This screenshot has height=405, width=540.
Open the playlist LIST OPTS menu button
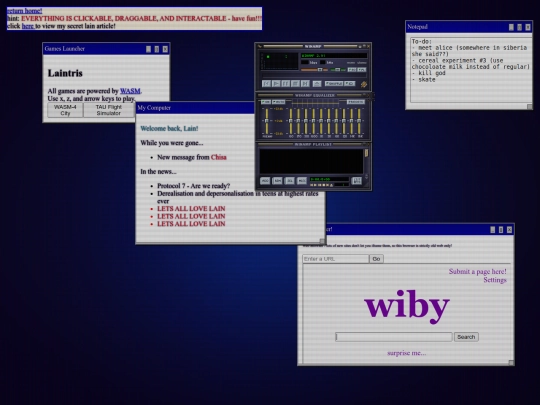pos(357,181)
